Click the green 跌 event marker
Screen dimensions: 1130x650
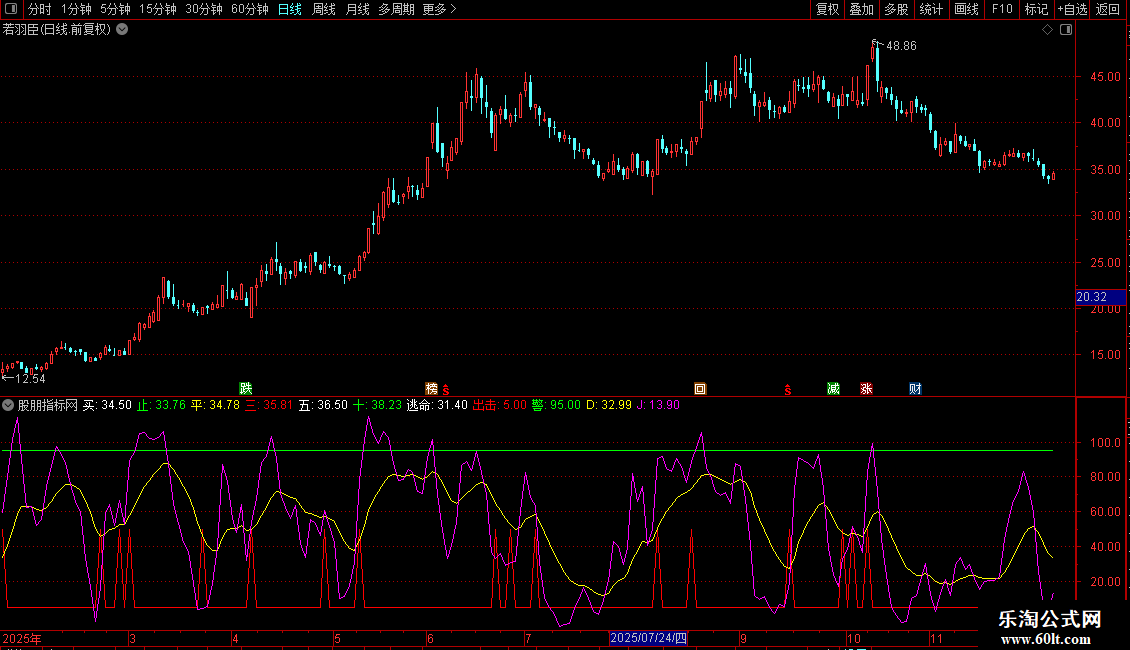pyautogui.click(x=245, y=388)
